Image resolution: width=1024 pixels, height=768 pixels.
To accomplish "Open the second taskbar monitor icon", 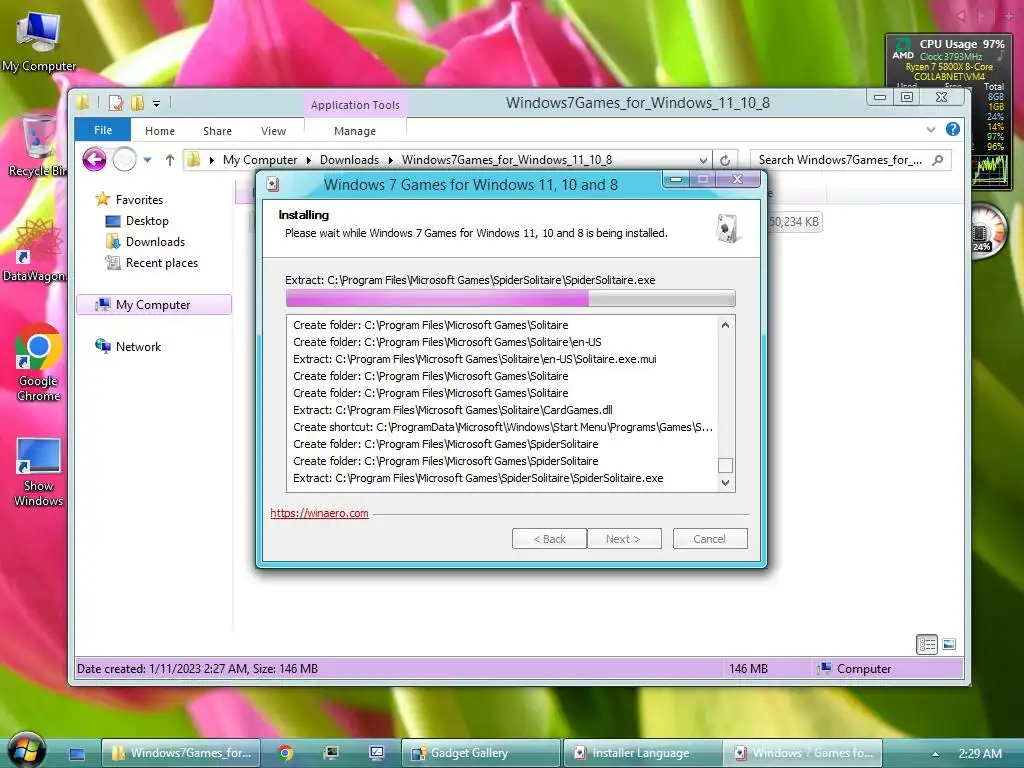I will coord(377,753).
